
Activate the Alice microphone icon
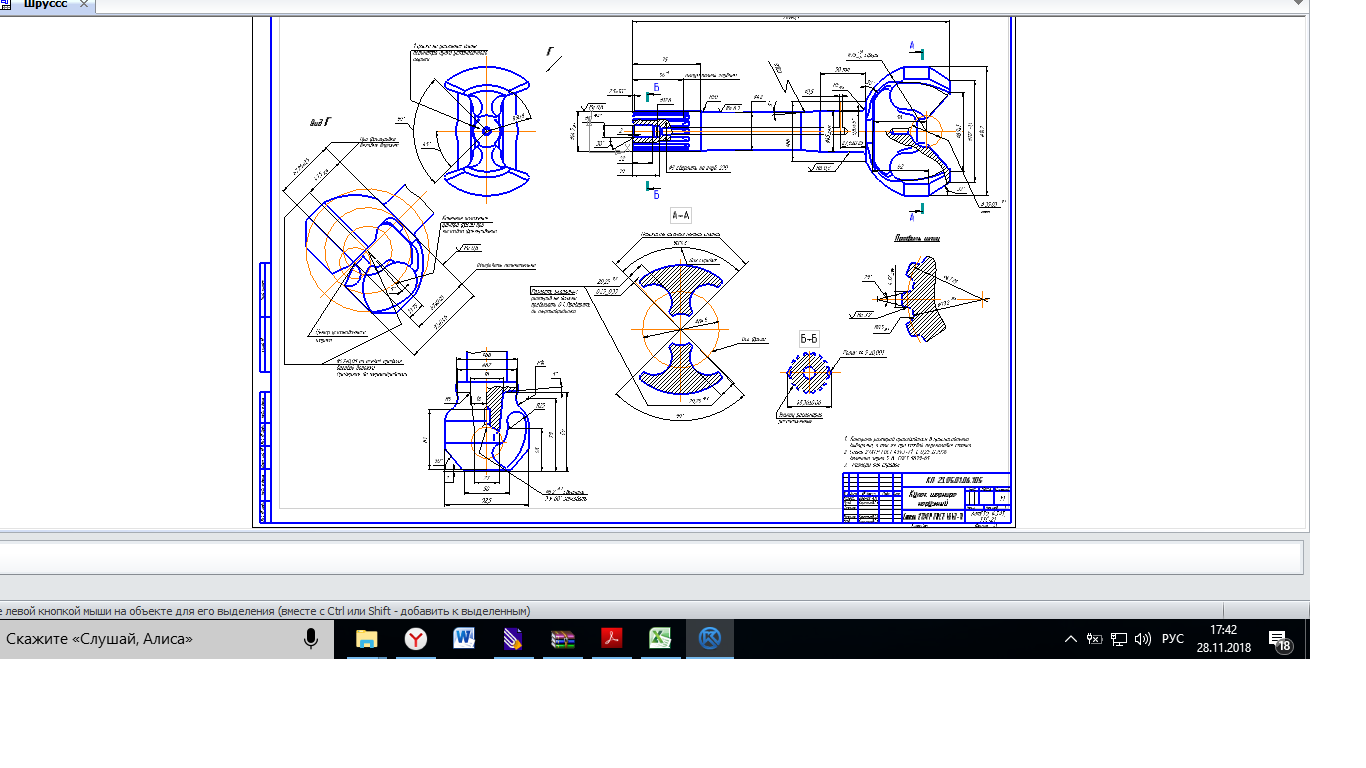(x=312, y=639)
